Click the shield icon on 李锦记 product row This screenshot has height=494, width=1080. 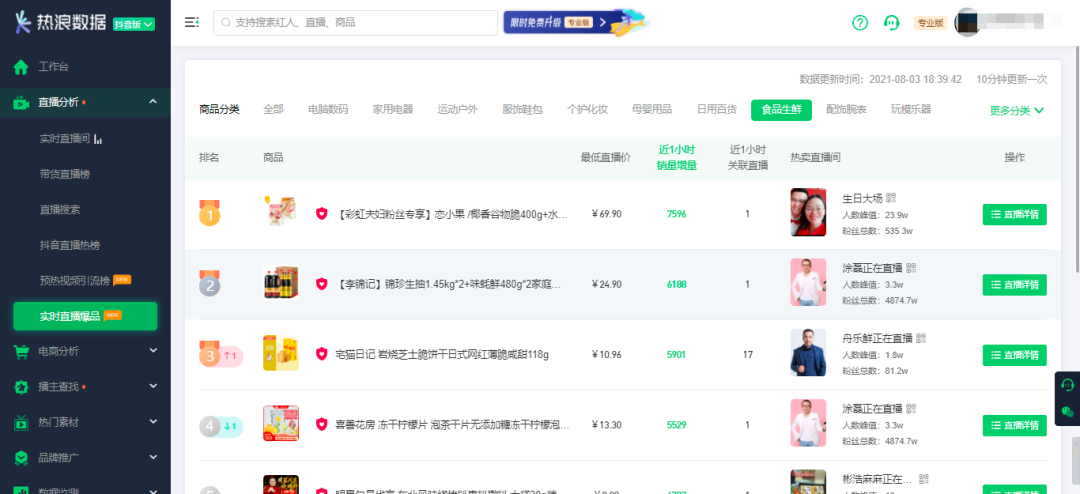coord(322,284)
